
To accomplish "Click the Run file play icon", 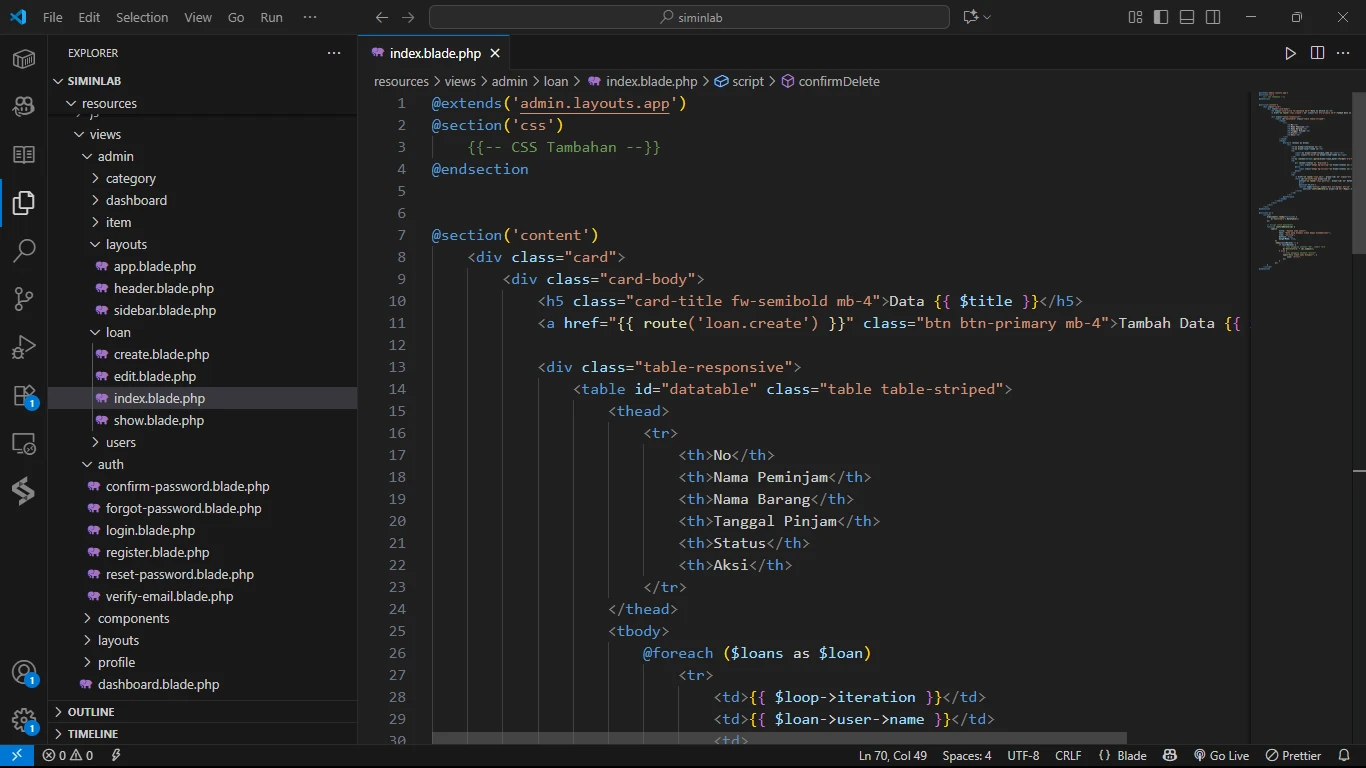I will (1290, 53).
